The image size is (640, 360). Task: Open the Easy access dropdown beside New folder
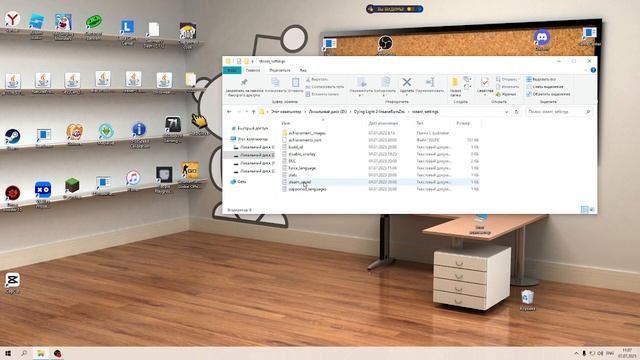pos(467,87)
